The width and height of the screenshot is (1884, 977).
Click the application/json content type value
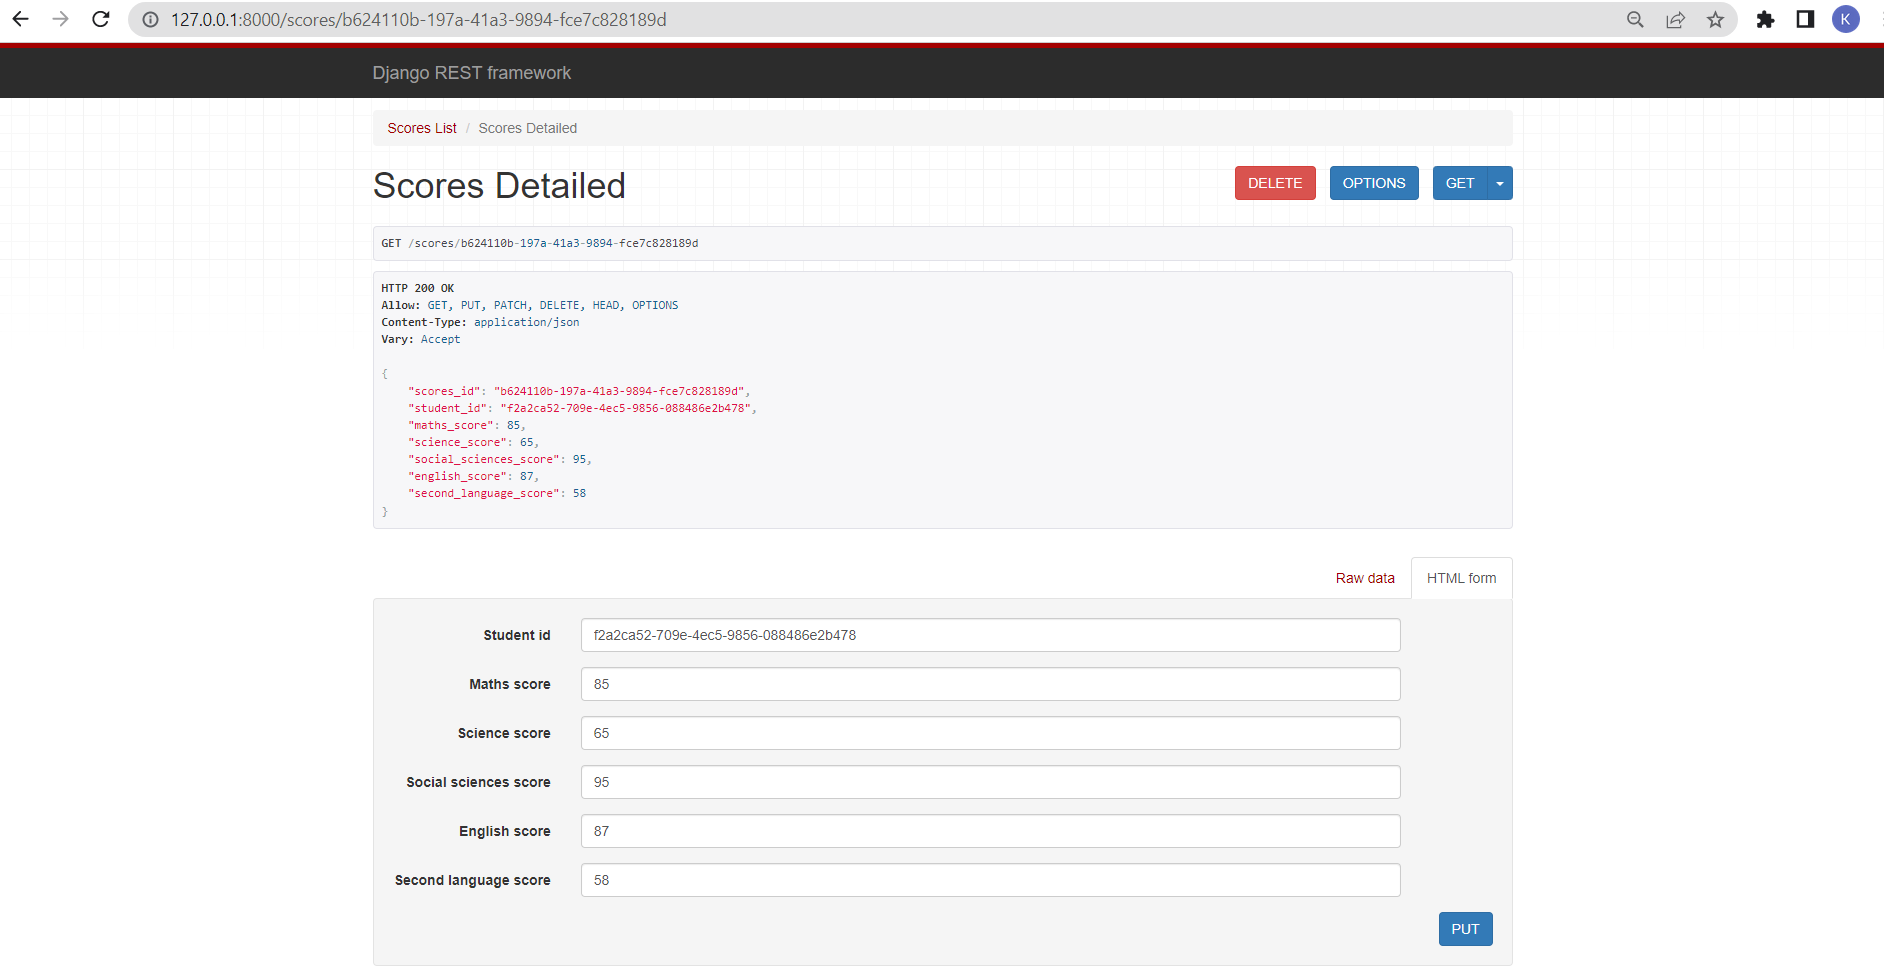pyautogui.click(x=526, y=322)
